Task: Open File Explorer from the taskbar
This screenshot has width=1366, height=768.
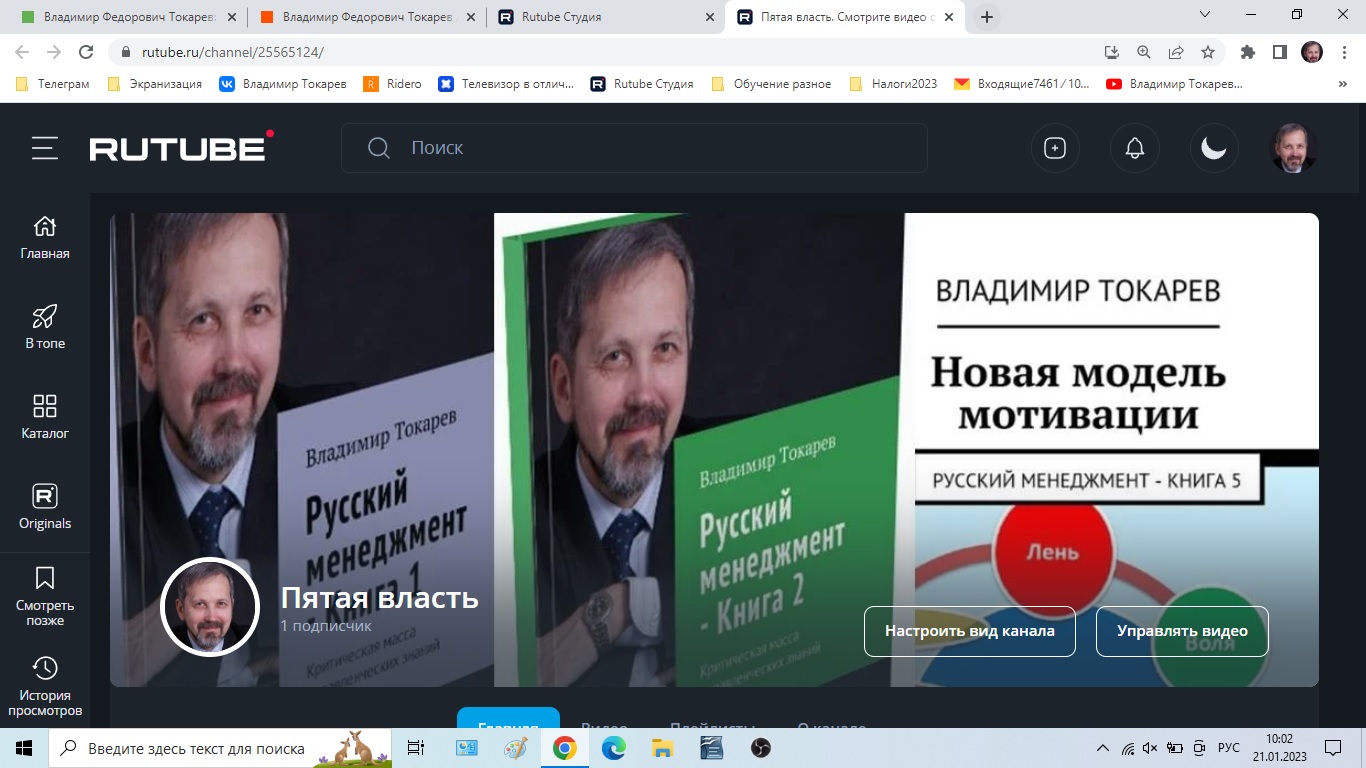Action: click(662, 748)
